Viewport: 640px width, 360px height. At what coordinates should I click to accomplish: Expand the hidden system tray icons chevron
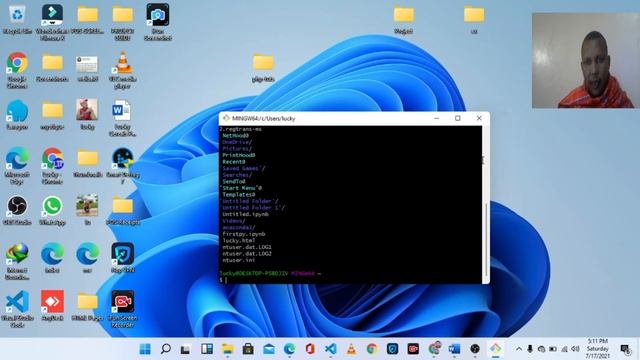click(519, 349)
